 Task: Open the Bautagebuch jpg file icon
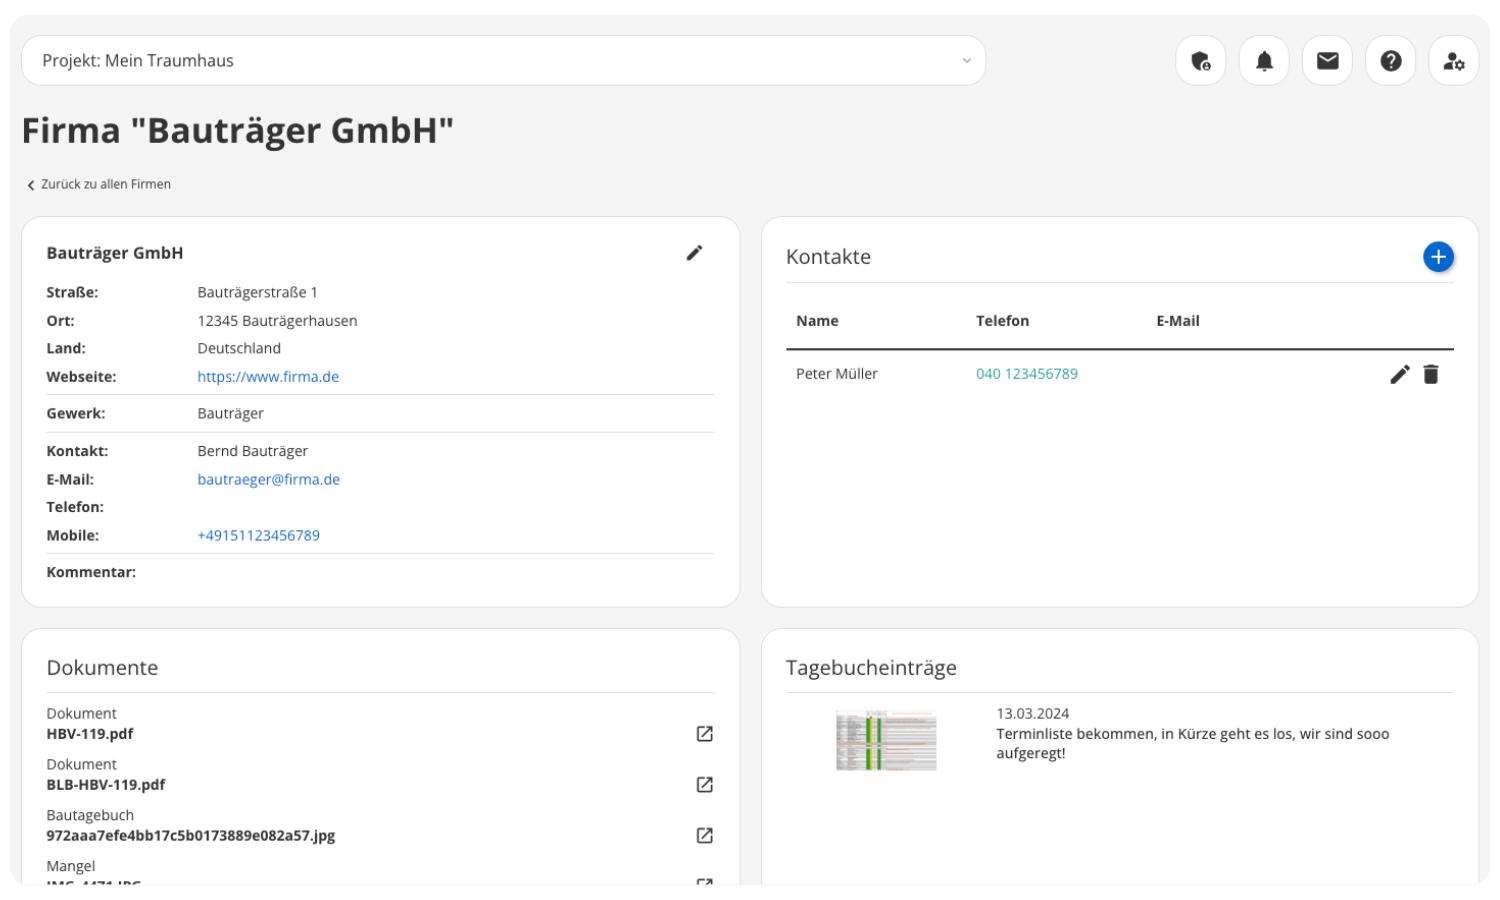704,835
